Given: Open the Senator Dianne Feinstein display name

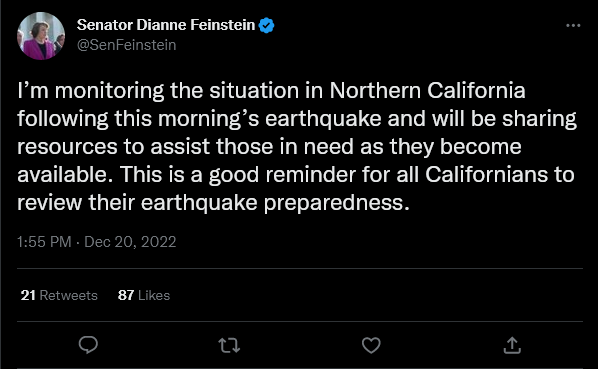Looking at the screenshot, I should (x=166, y=25).
